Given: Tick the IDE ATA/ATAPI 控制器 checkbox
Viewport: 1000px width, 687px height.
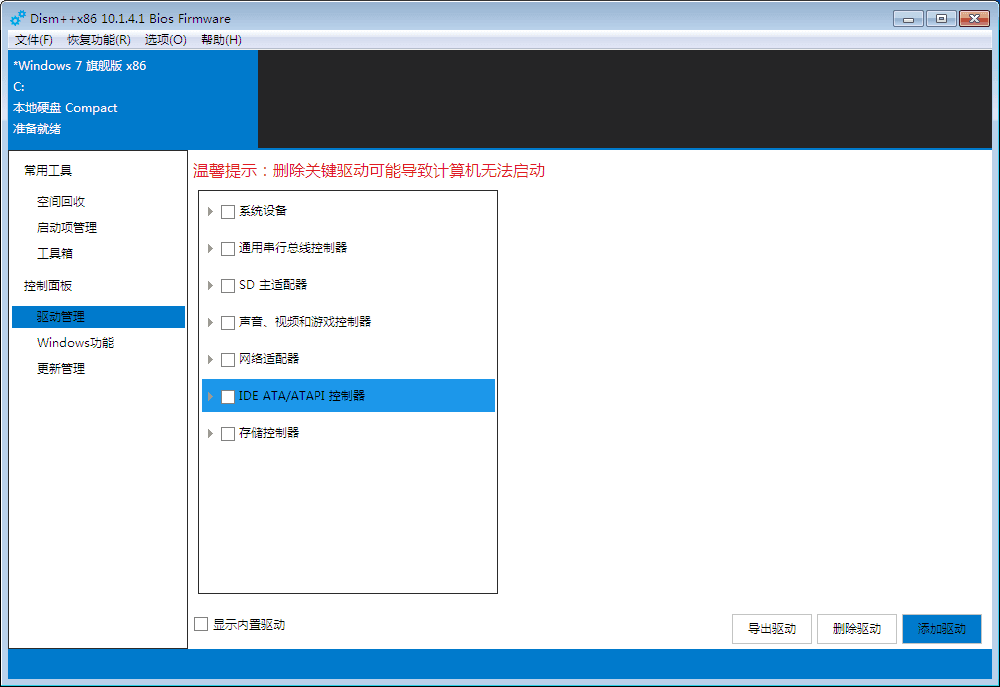Looking at the screenshot, I should coord(228,396).
